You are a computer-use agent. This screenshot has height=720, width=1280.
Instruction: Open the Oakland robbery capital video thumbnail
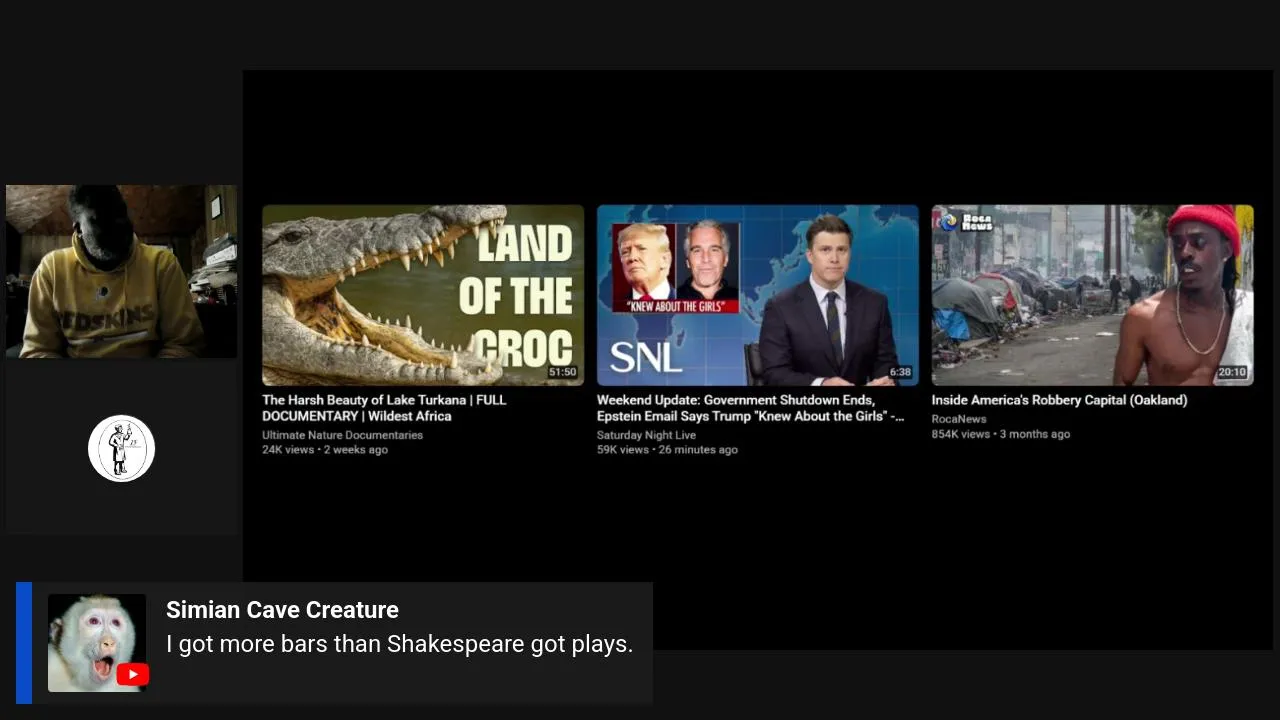(x=1092, y=295)
